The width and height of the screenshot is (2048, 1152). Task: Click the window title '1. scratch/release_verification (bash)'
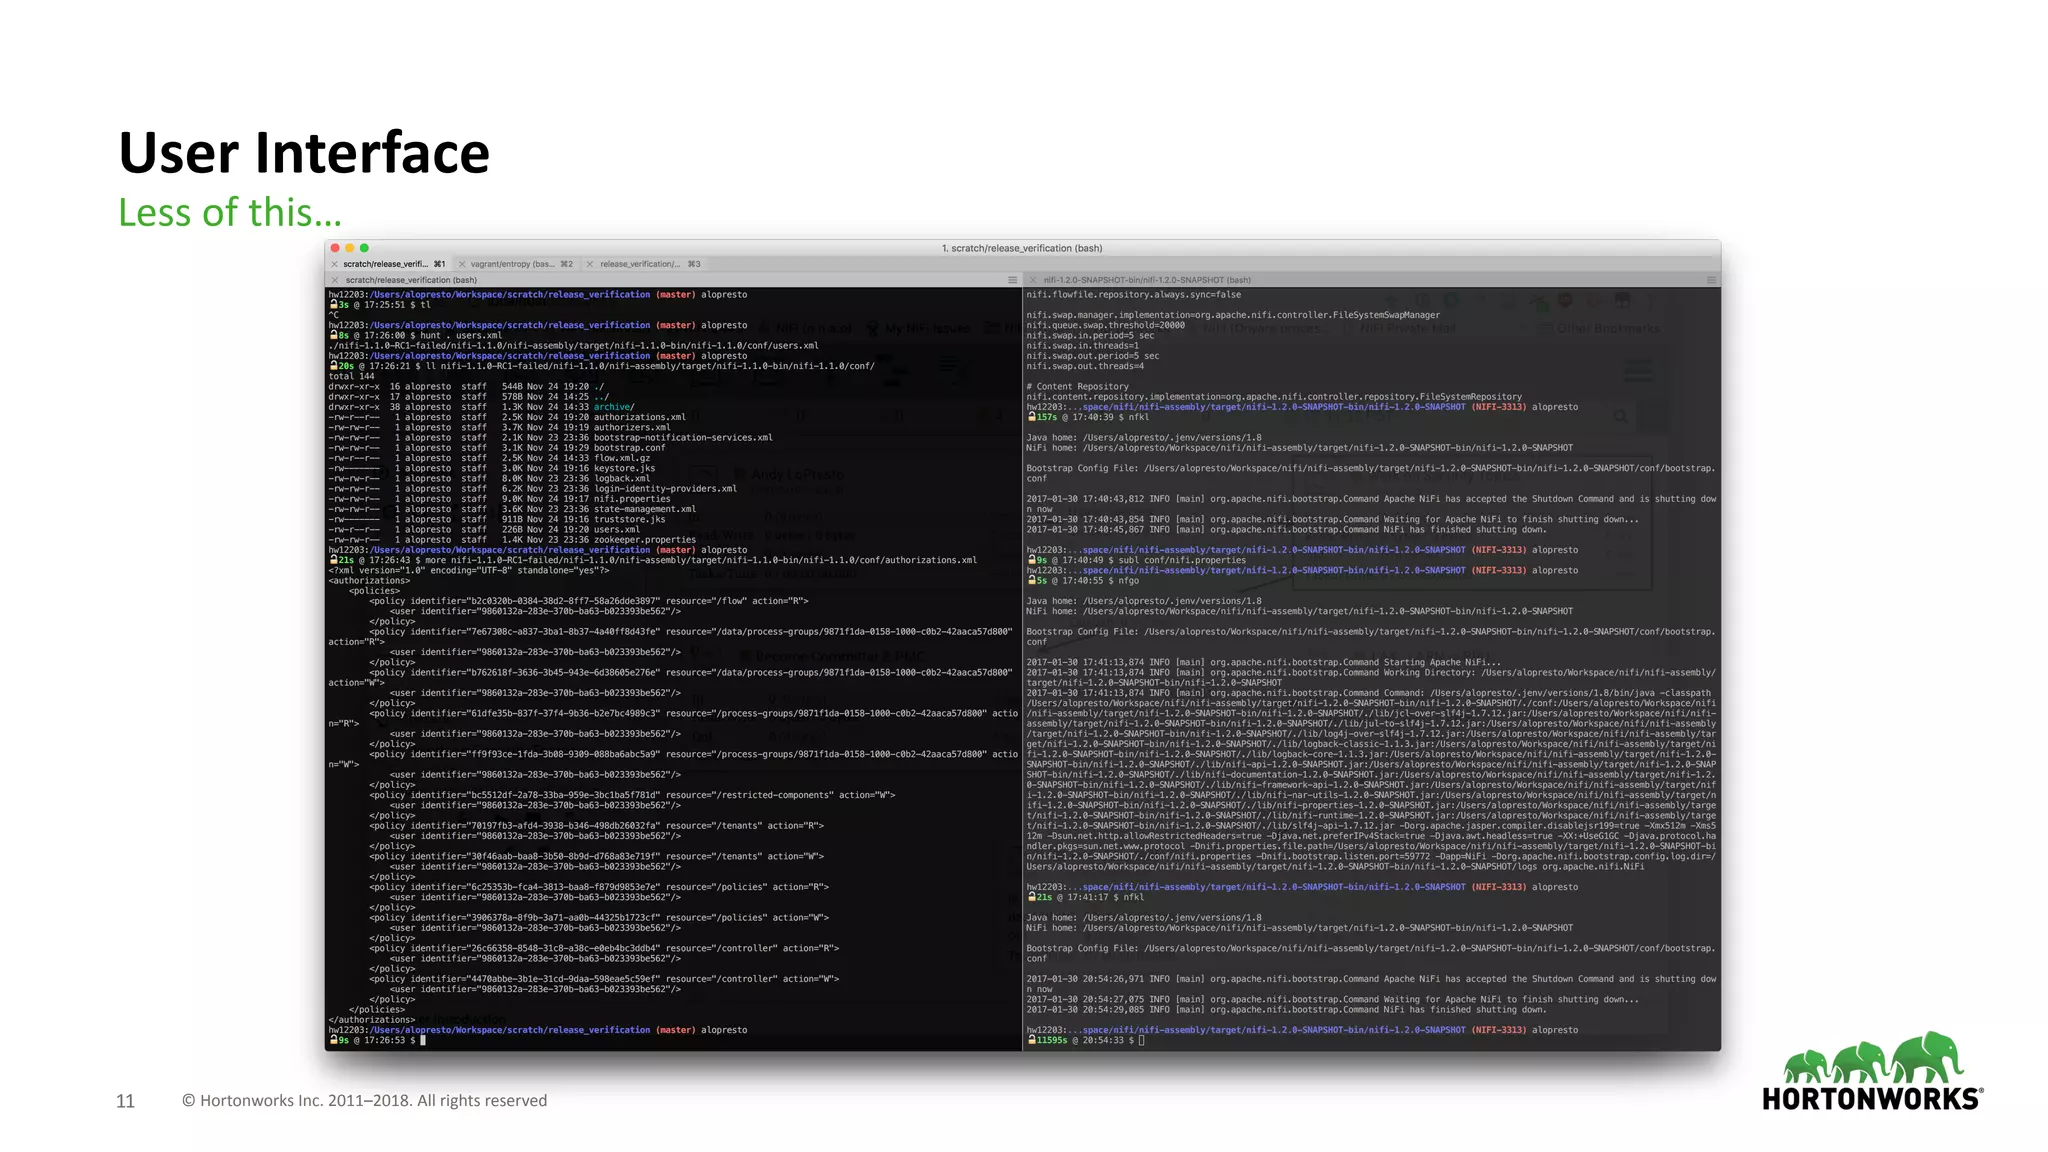[1022, 248]
